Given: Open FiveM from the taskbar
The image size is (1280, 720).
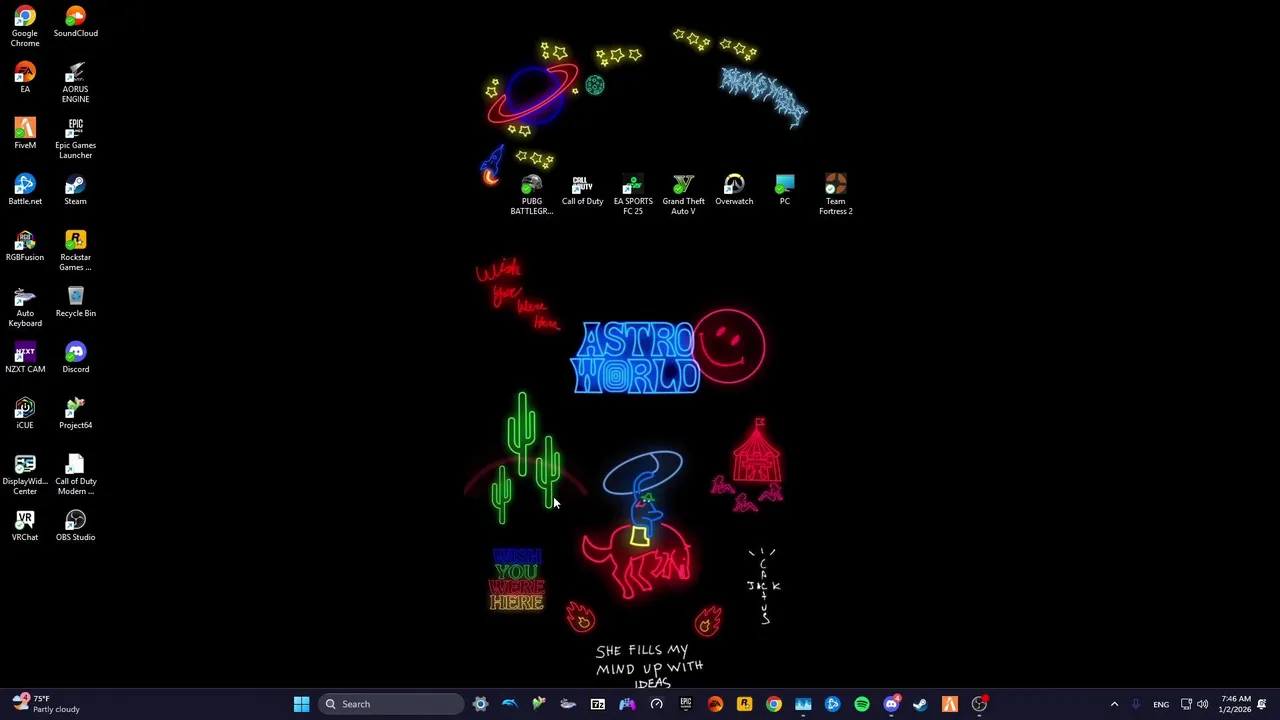Looking at the screenshot, I should coord(950,704).
